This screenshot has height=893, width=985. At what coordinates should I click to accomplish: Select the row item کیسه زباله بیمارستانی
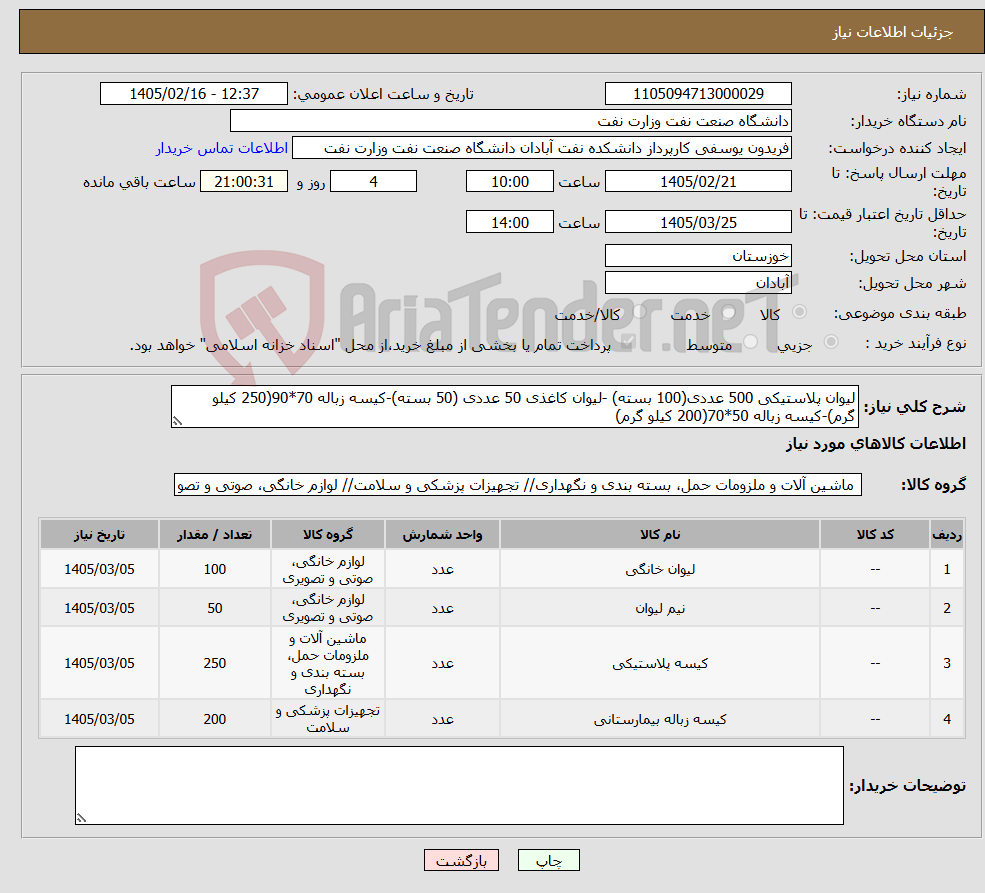pyautogui.click(x=660, y=719)
